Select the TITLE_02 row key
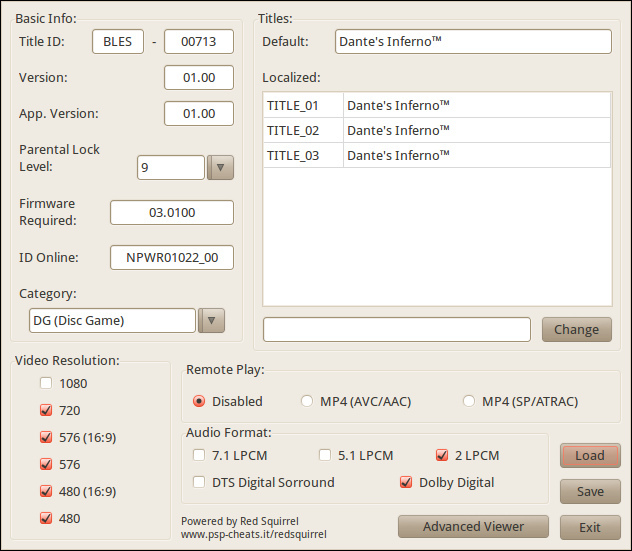The height and width of the screenshot is (551, 632). pos(303,131)
